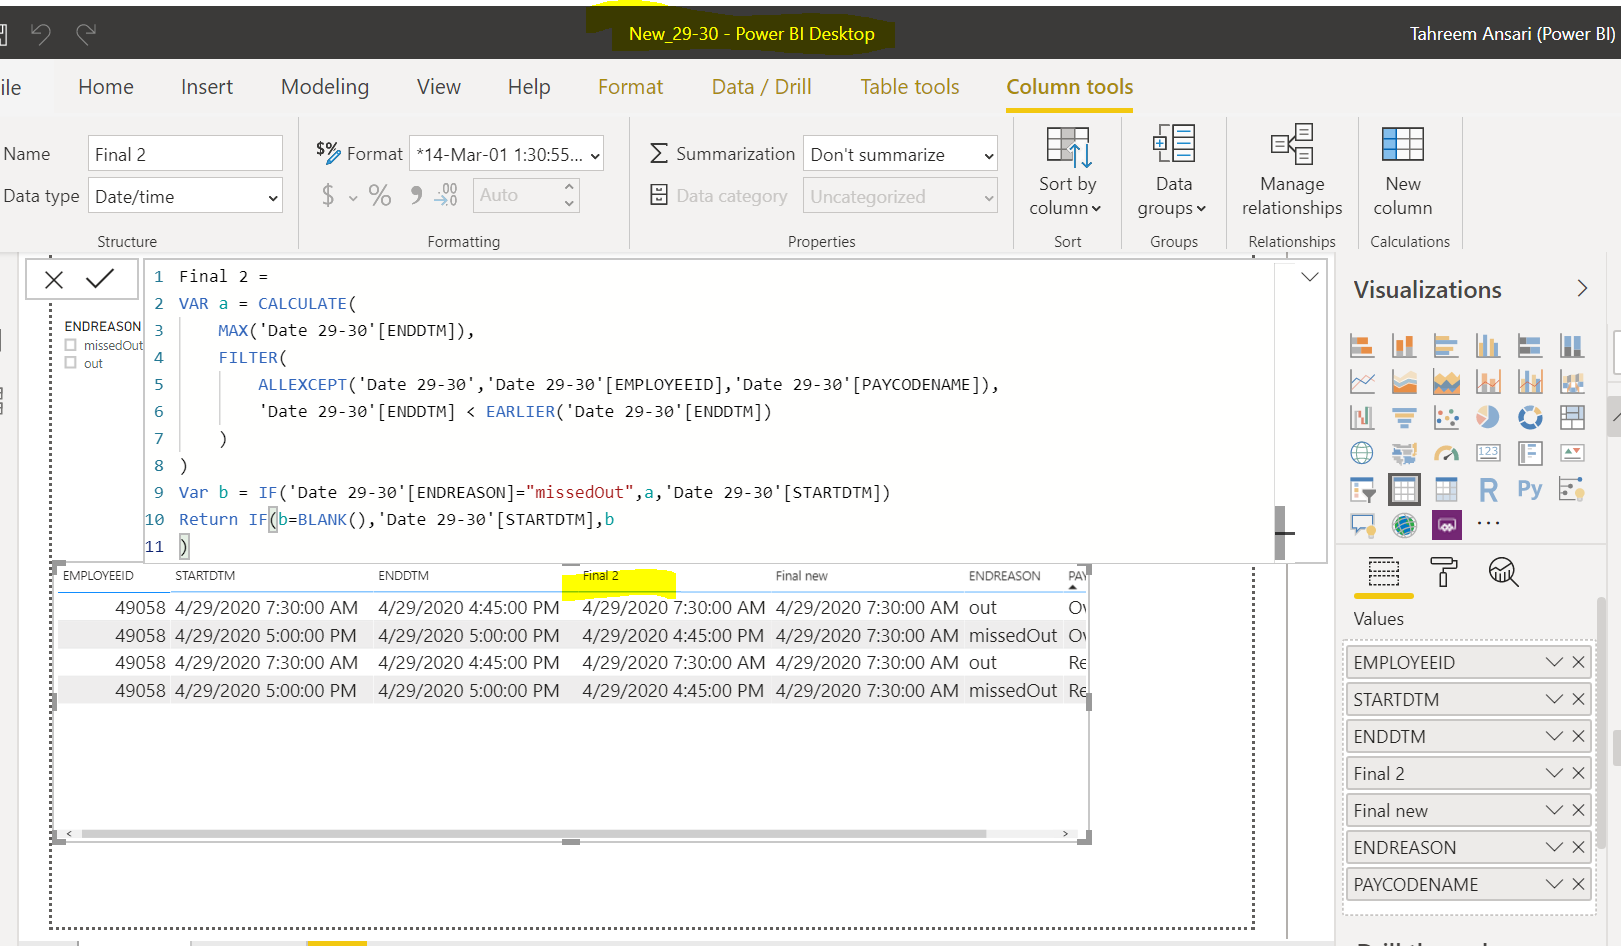
Task: Open the Data type dropdown
Action: point(185,196)
